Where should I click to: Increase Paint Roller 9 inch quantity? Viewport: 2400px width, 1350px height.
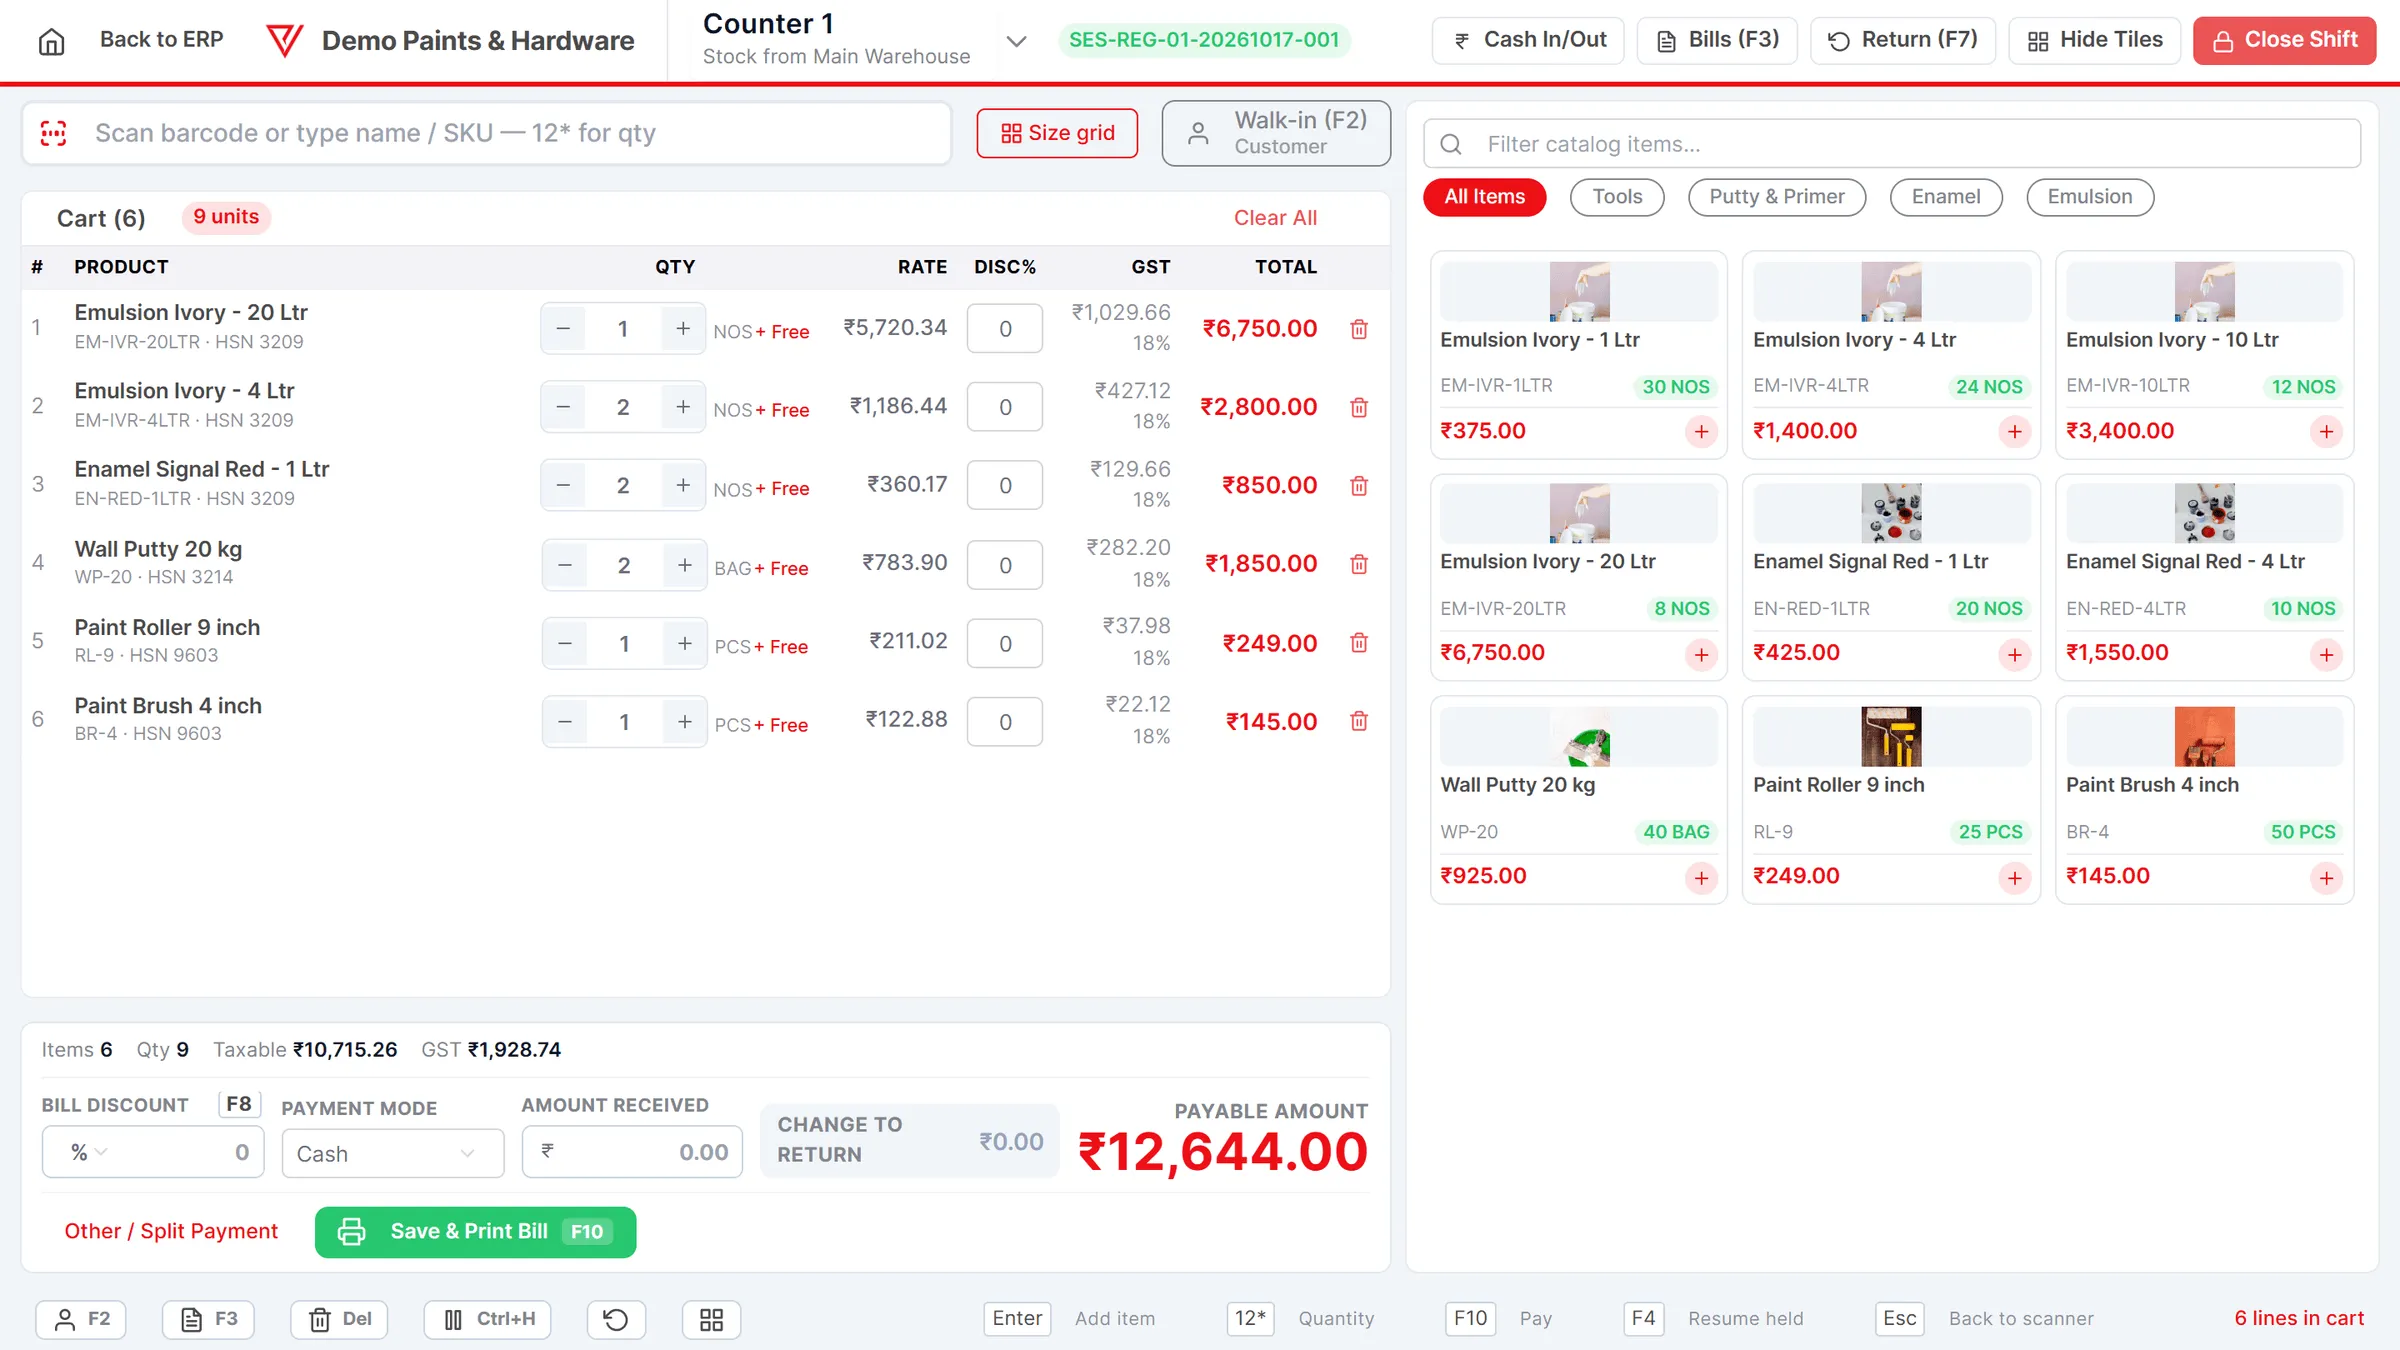click(684, 643)
